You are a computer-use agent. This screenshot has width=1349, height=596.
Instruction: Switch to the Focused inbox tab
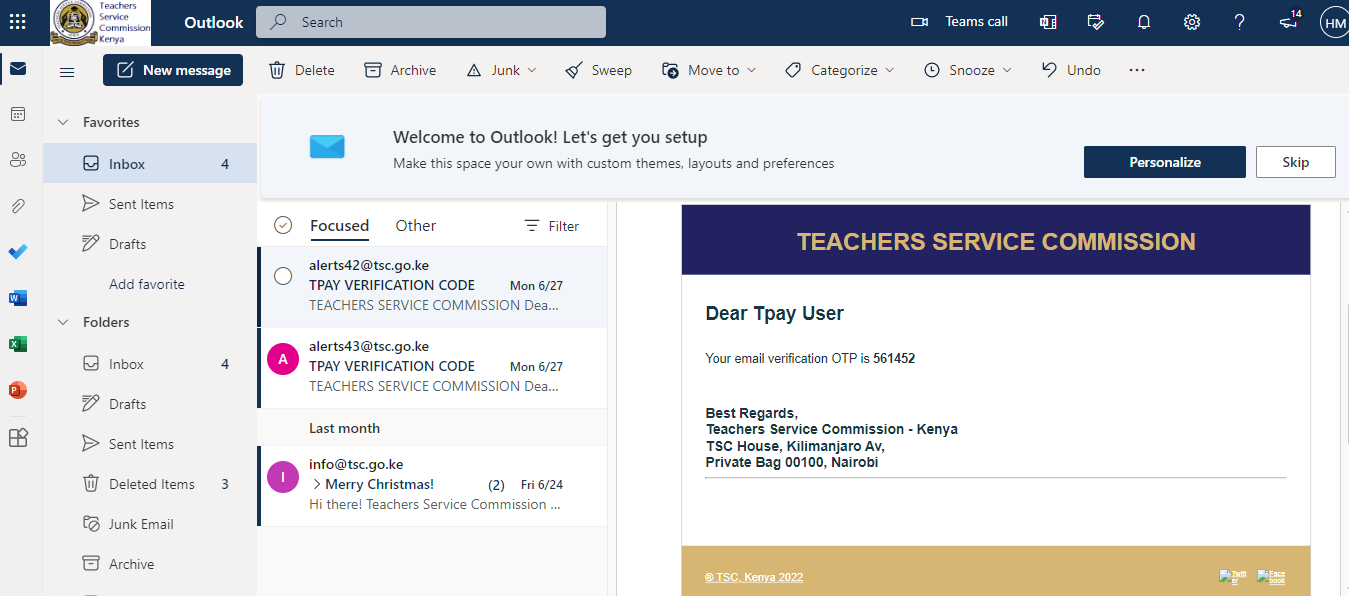pyautogui.click(x=339, y=226)
